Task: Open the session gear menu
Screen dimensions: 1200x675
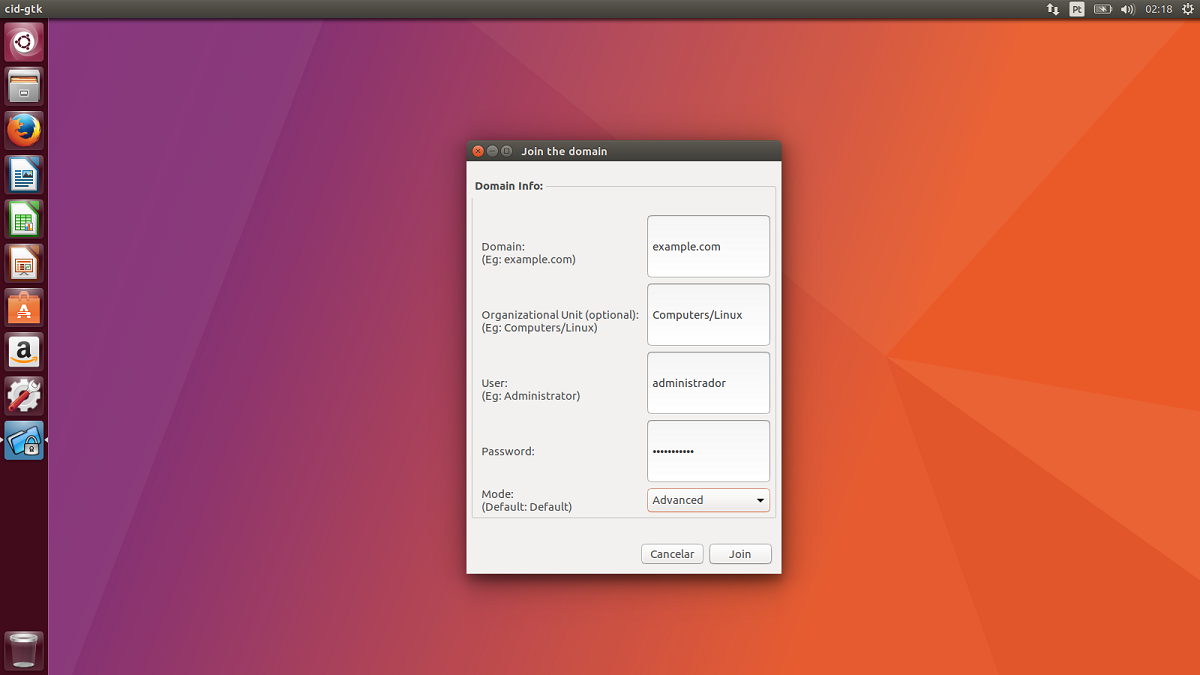Action: 1187,9
